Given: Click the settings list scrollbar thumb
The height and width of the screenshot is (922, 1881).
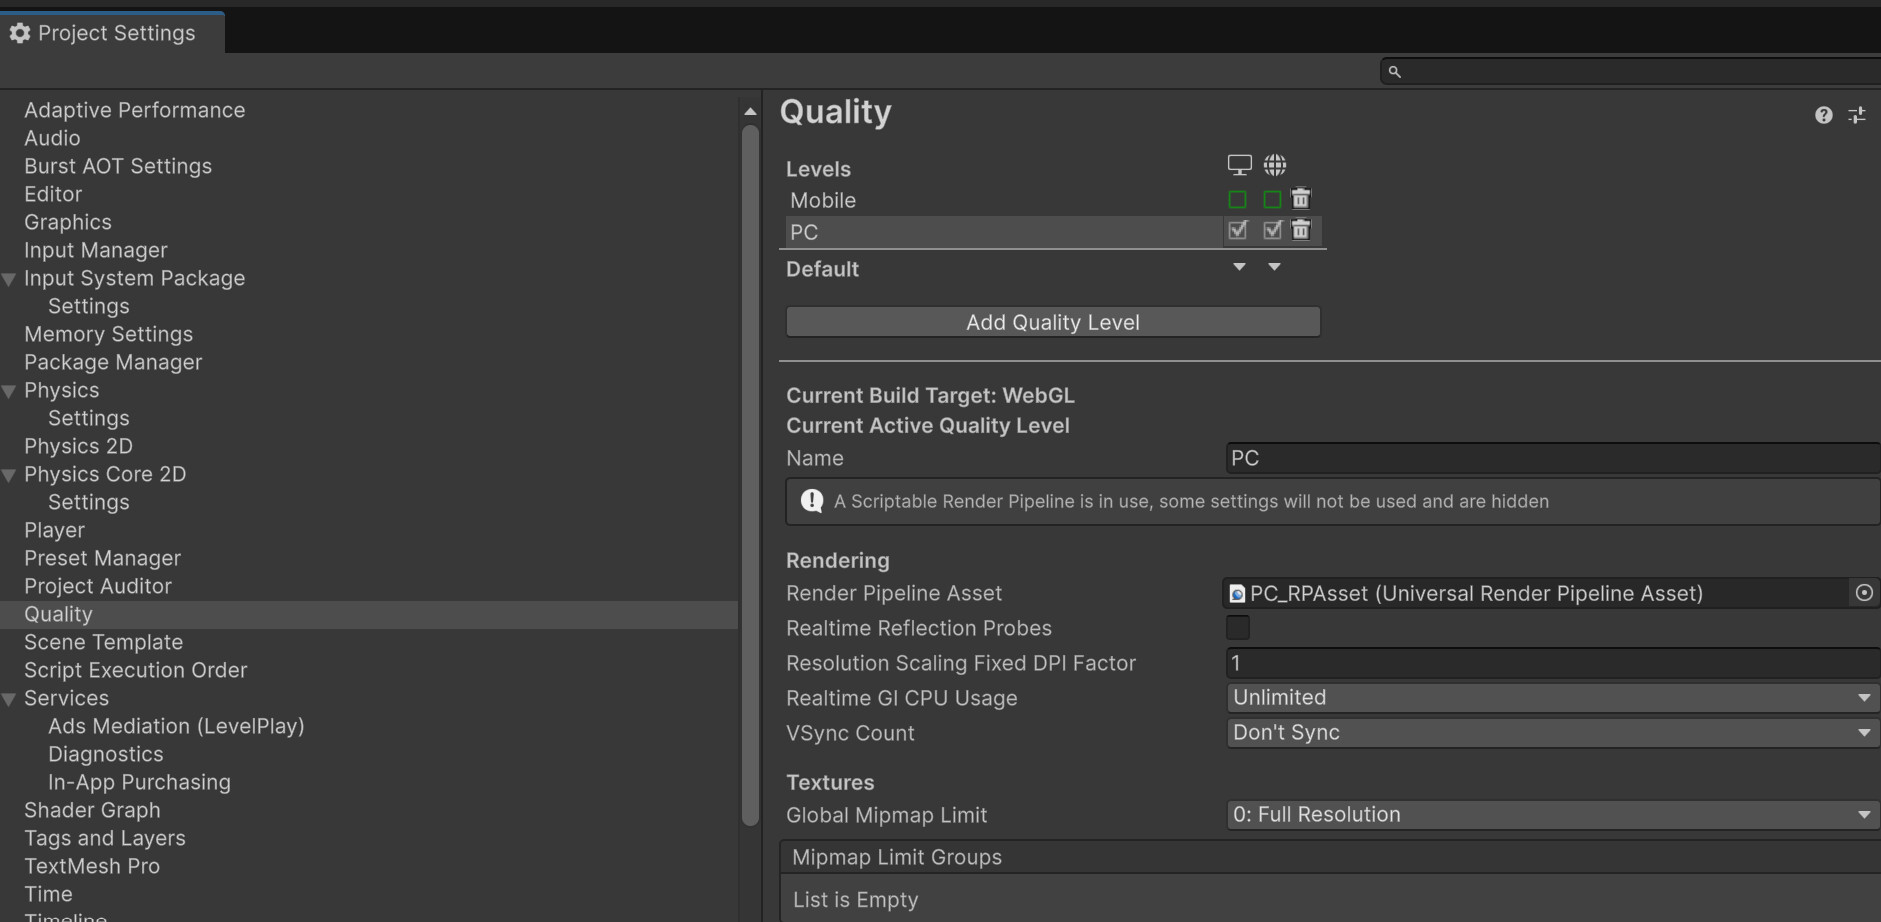Looking at the screenshot, I should point(750,475).
